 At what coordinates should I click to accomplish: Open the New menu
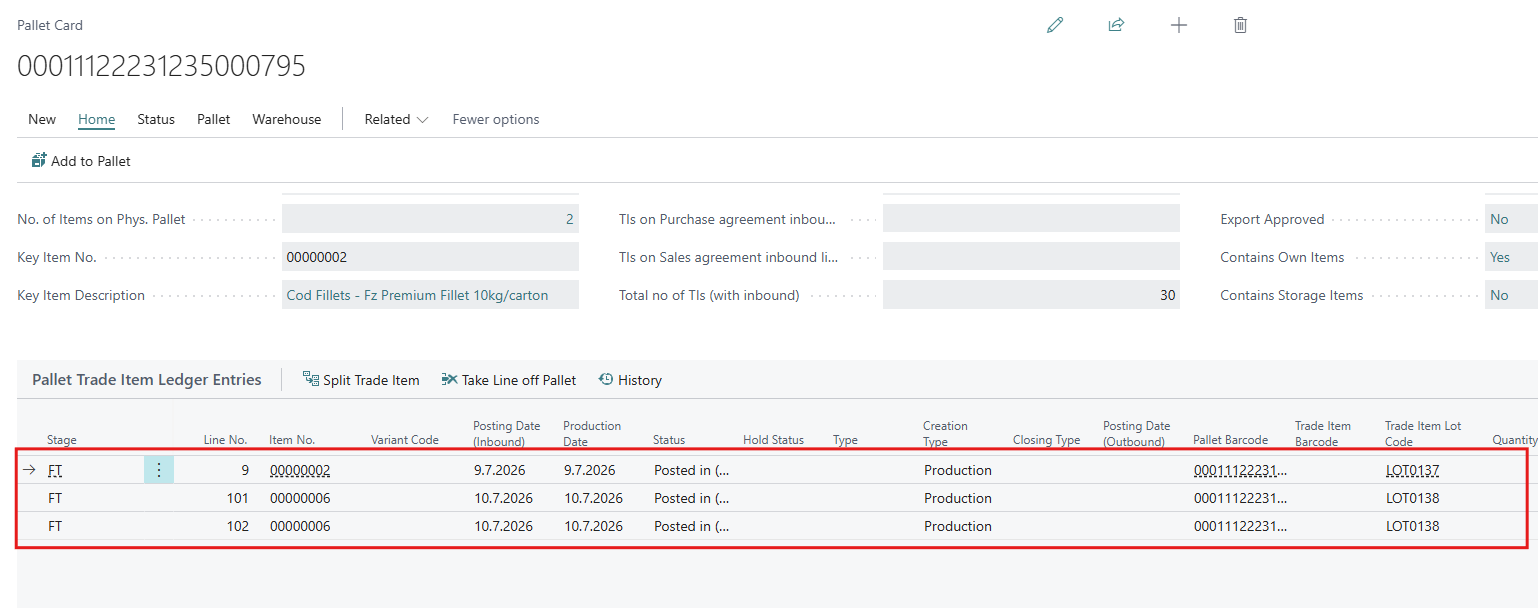click(x=42, y=119)
